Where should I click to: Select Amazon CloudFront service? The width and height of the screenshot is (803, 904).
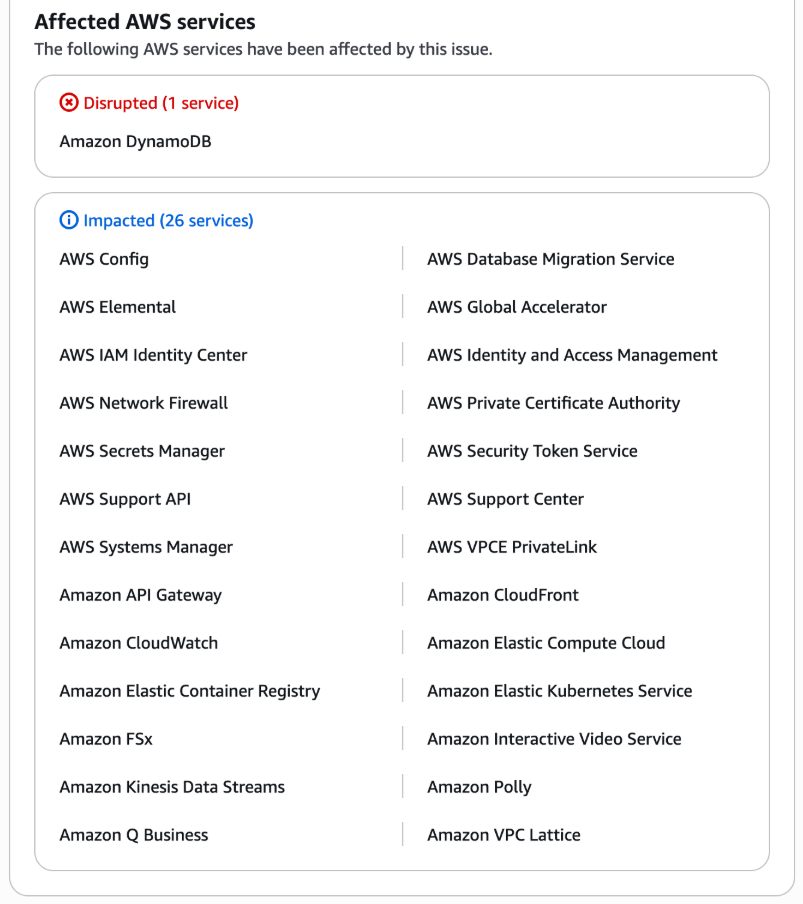click(503, 595)
